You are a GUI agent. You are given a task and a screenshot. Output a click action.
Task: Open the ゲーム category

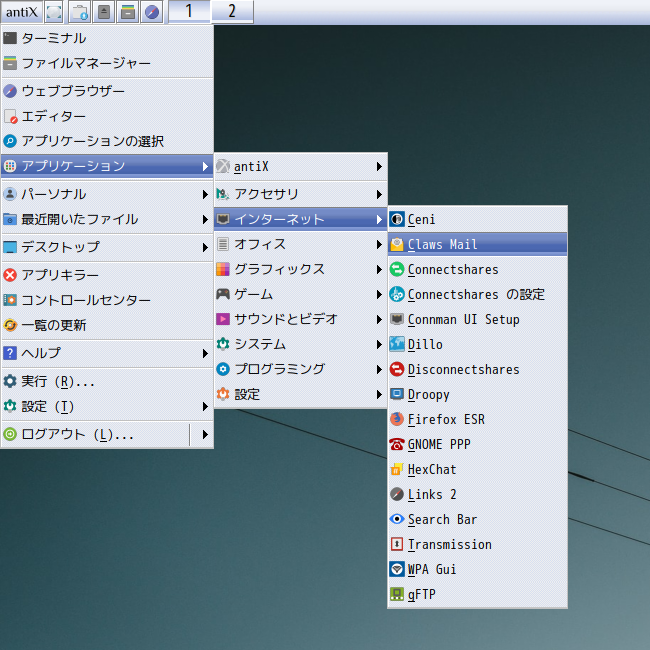click(301, 294)
